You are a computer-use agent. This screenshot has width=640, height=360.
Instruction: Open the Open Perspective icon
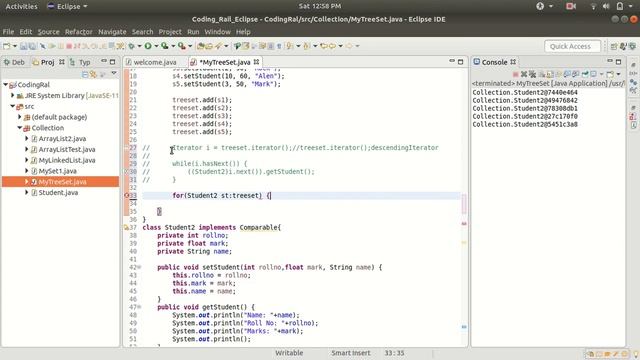tap(613, 47)
